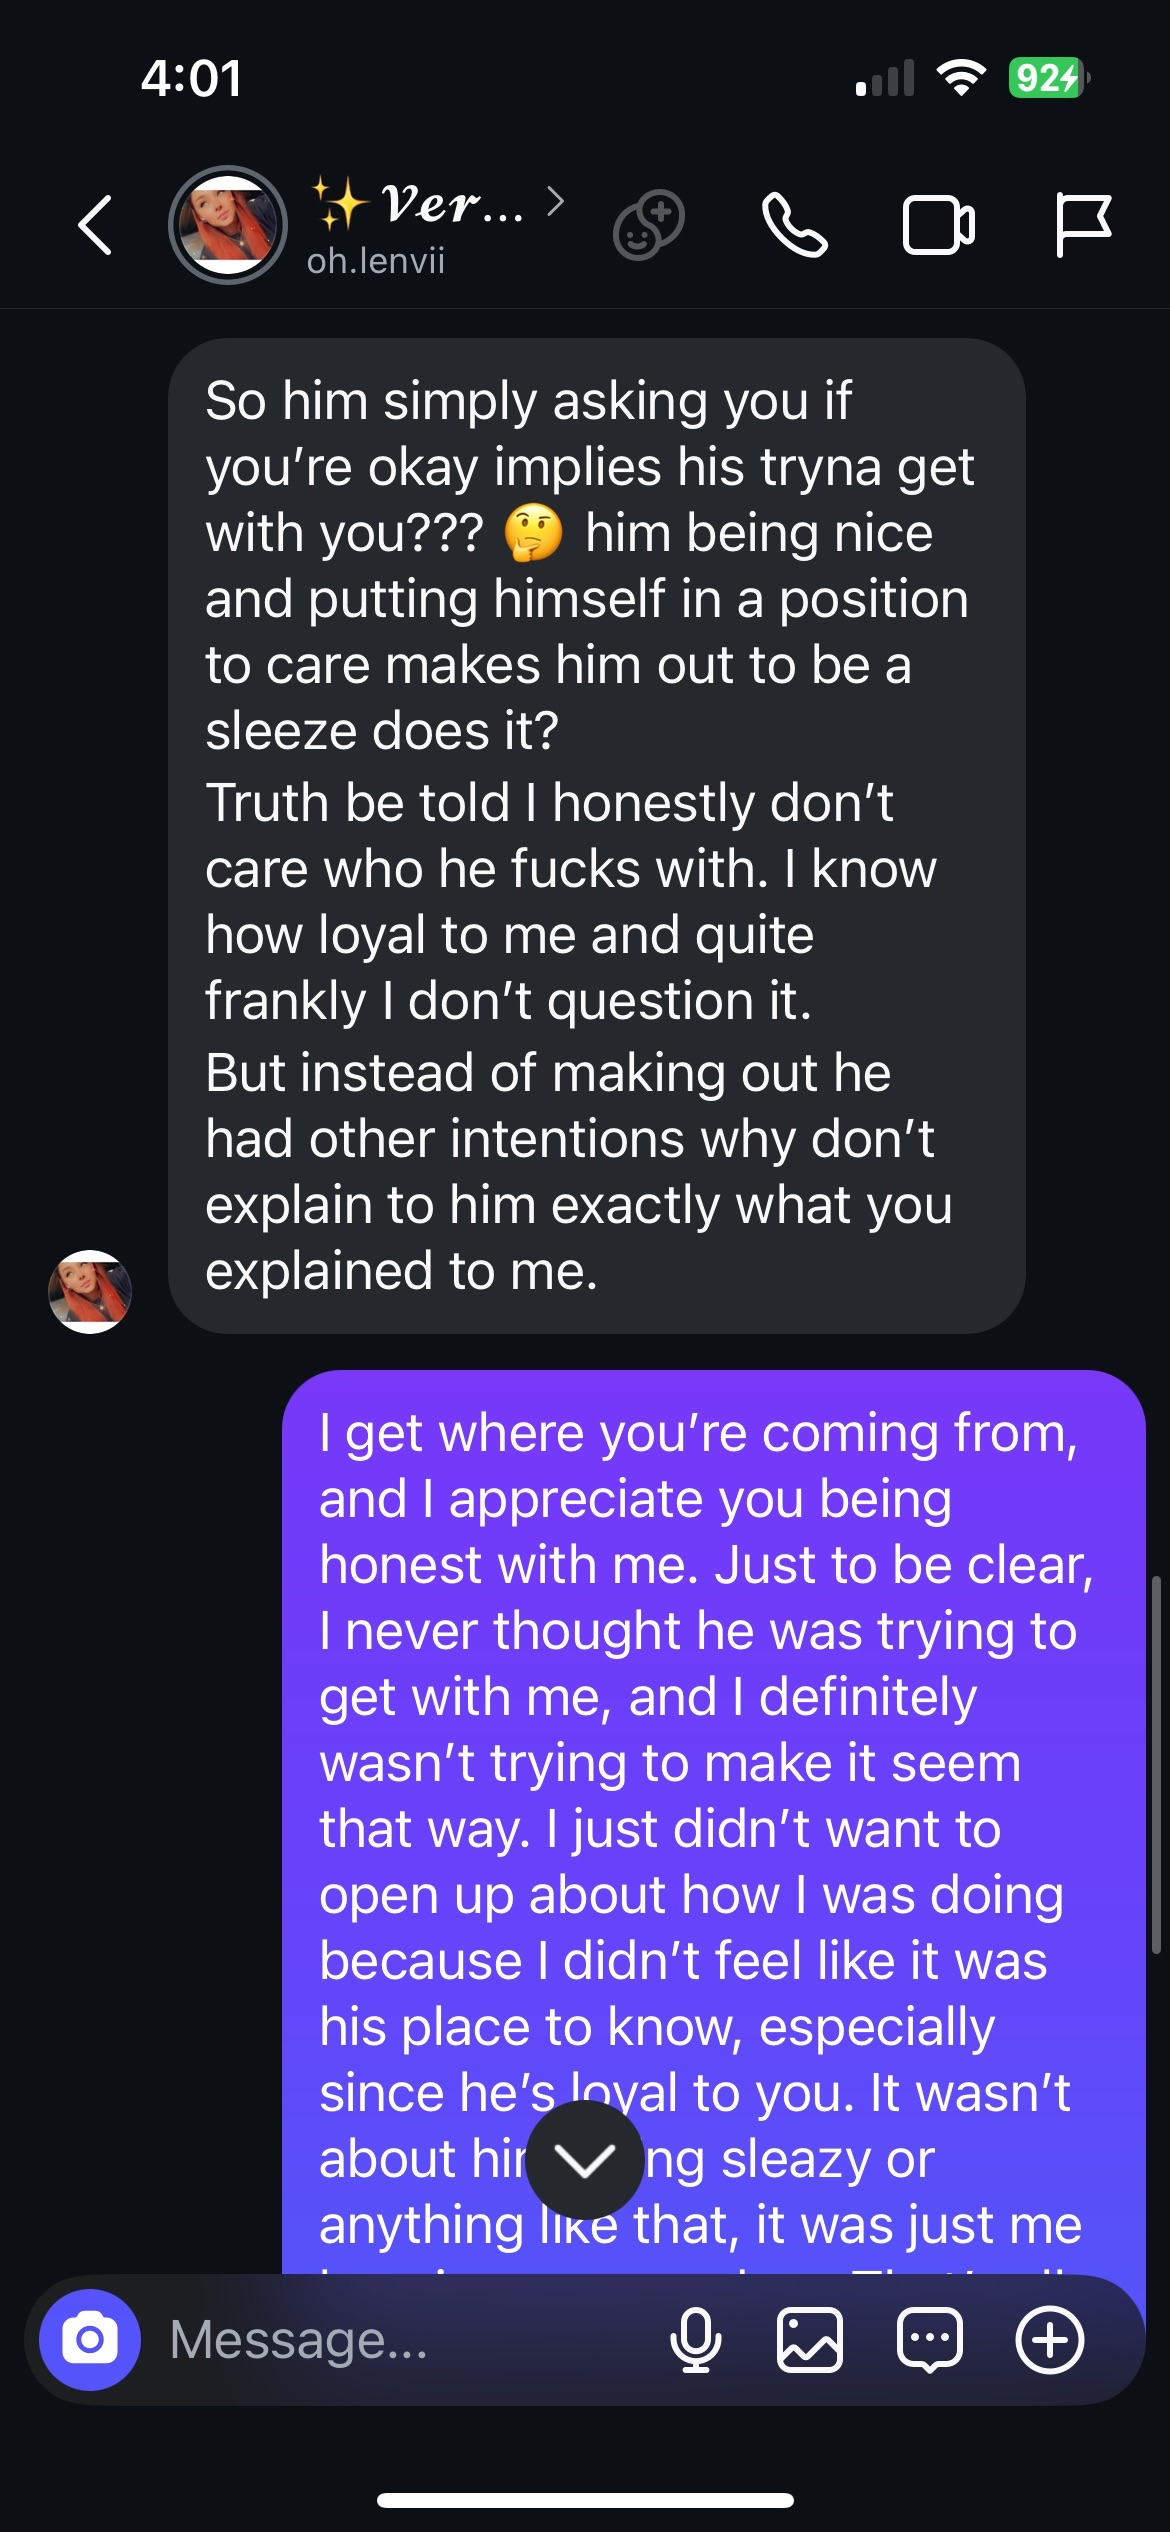This screenshot has width=1170, height=2532.
Task: Tap the flag icon in header
Action: pos(1082,225)
